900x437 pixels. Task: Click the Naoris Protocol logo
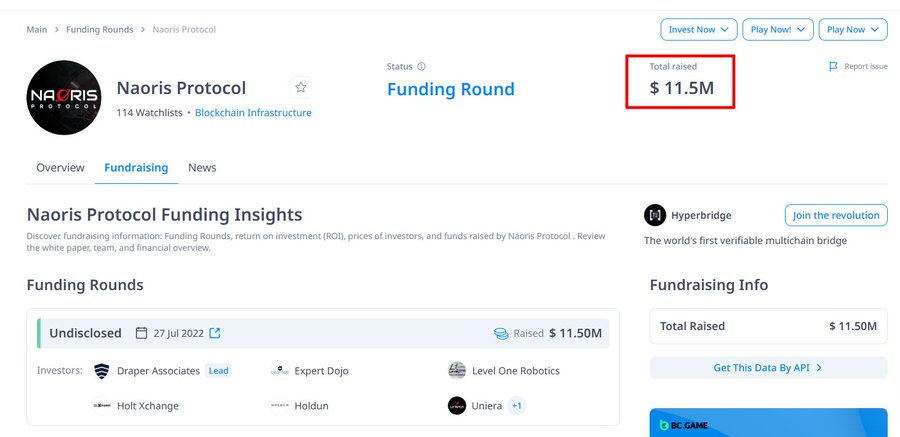click(x=64, y=97)
